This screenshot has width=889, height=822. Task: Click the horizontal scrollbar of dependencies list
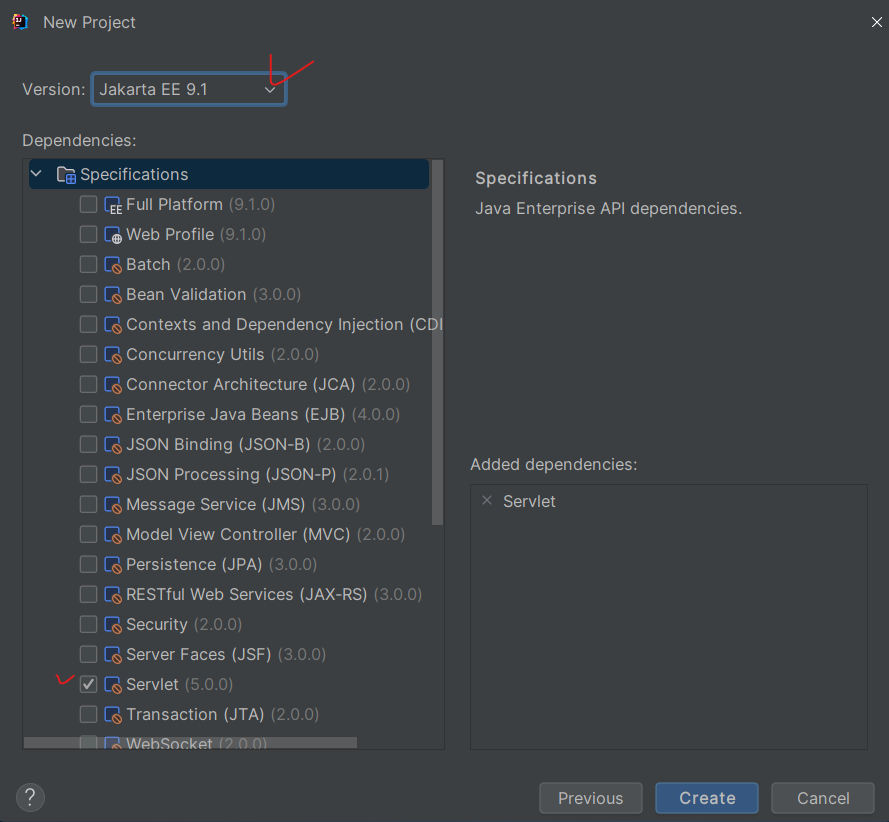click(190, 742)
